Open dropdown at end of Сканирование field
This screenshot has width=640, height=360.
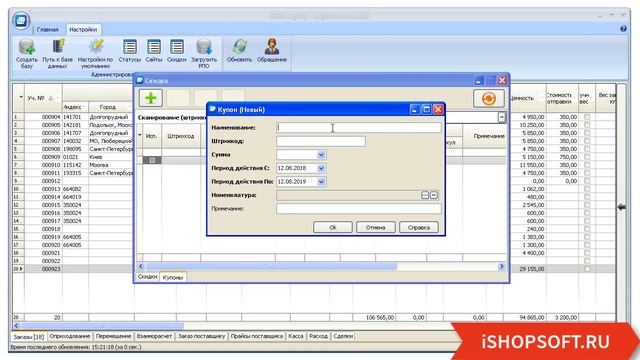point(501,118)
